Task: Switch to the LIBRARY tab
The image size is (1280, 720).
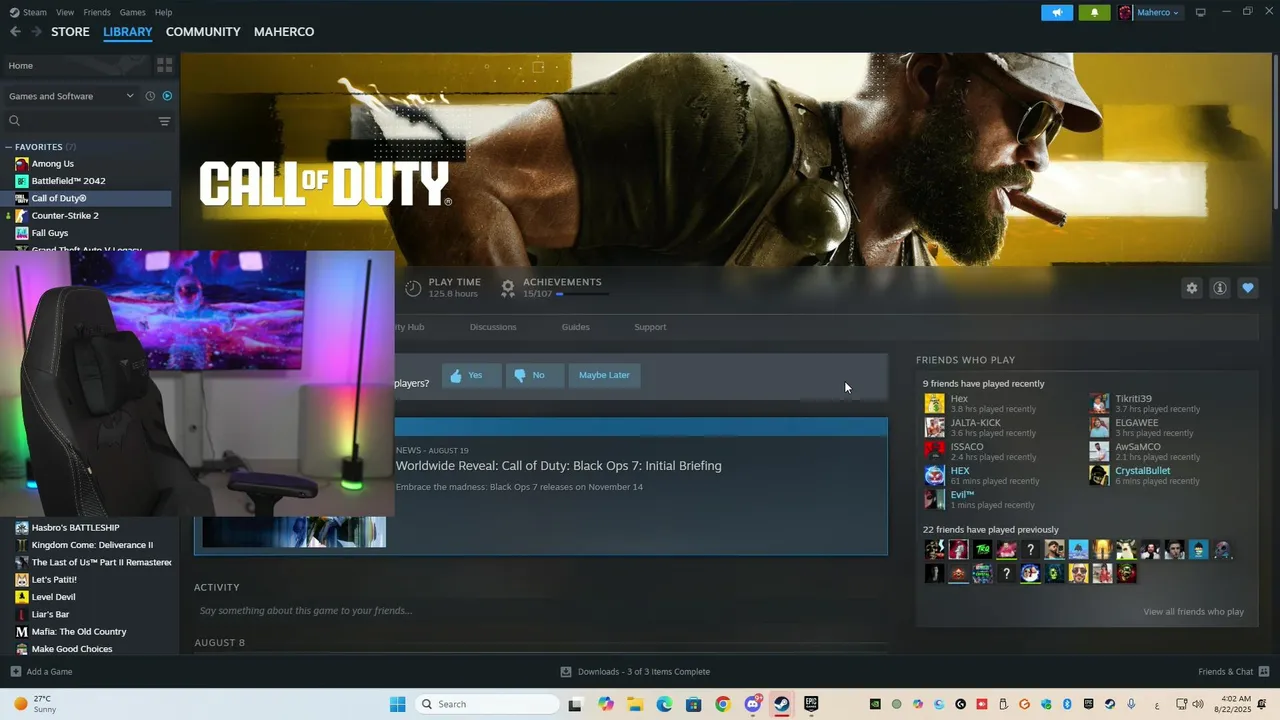Action: [x=128, y=32]
